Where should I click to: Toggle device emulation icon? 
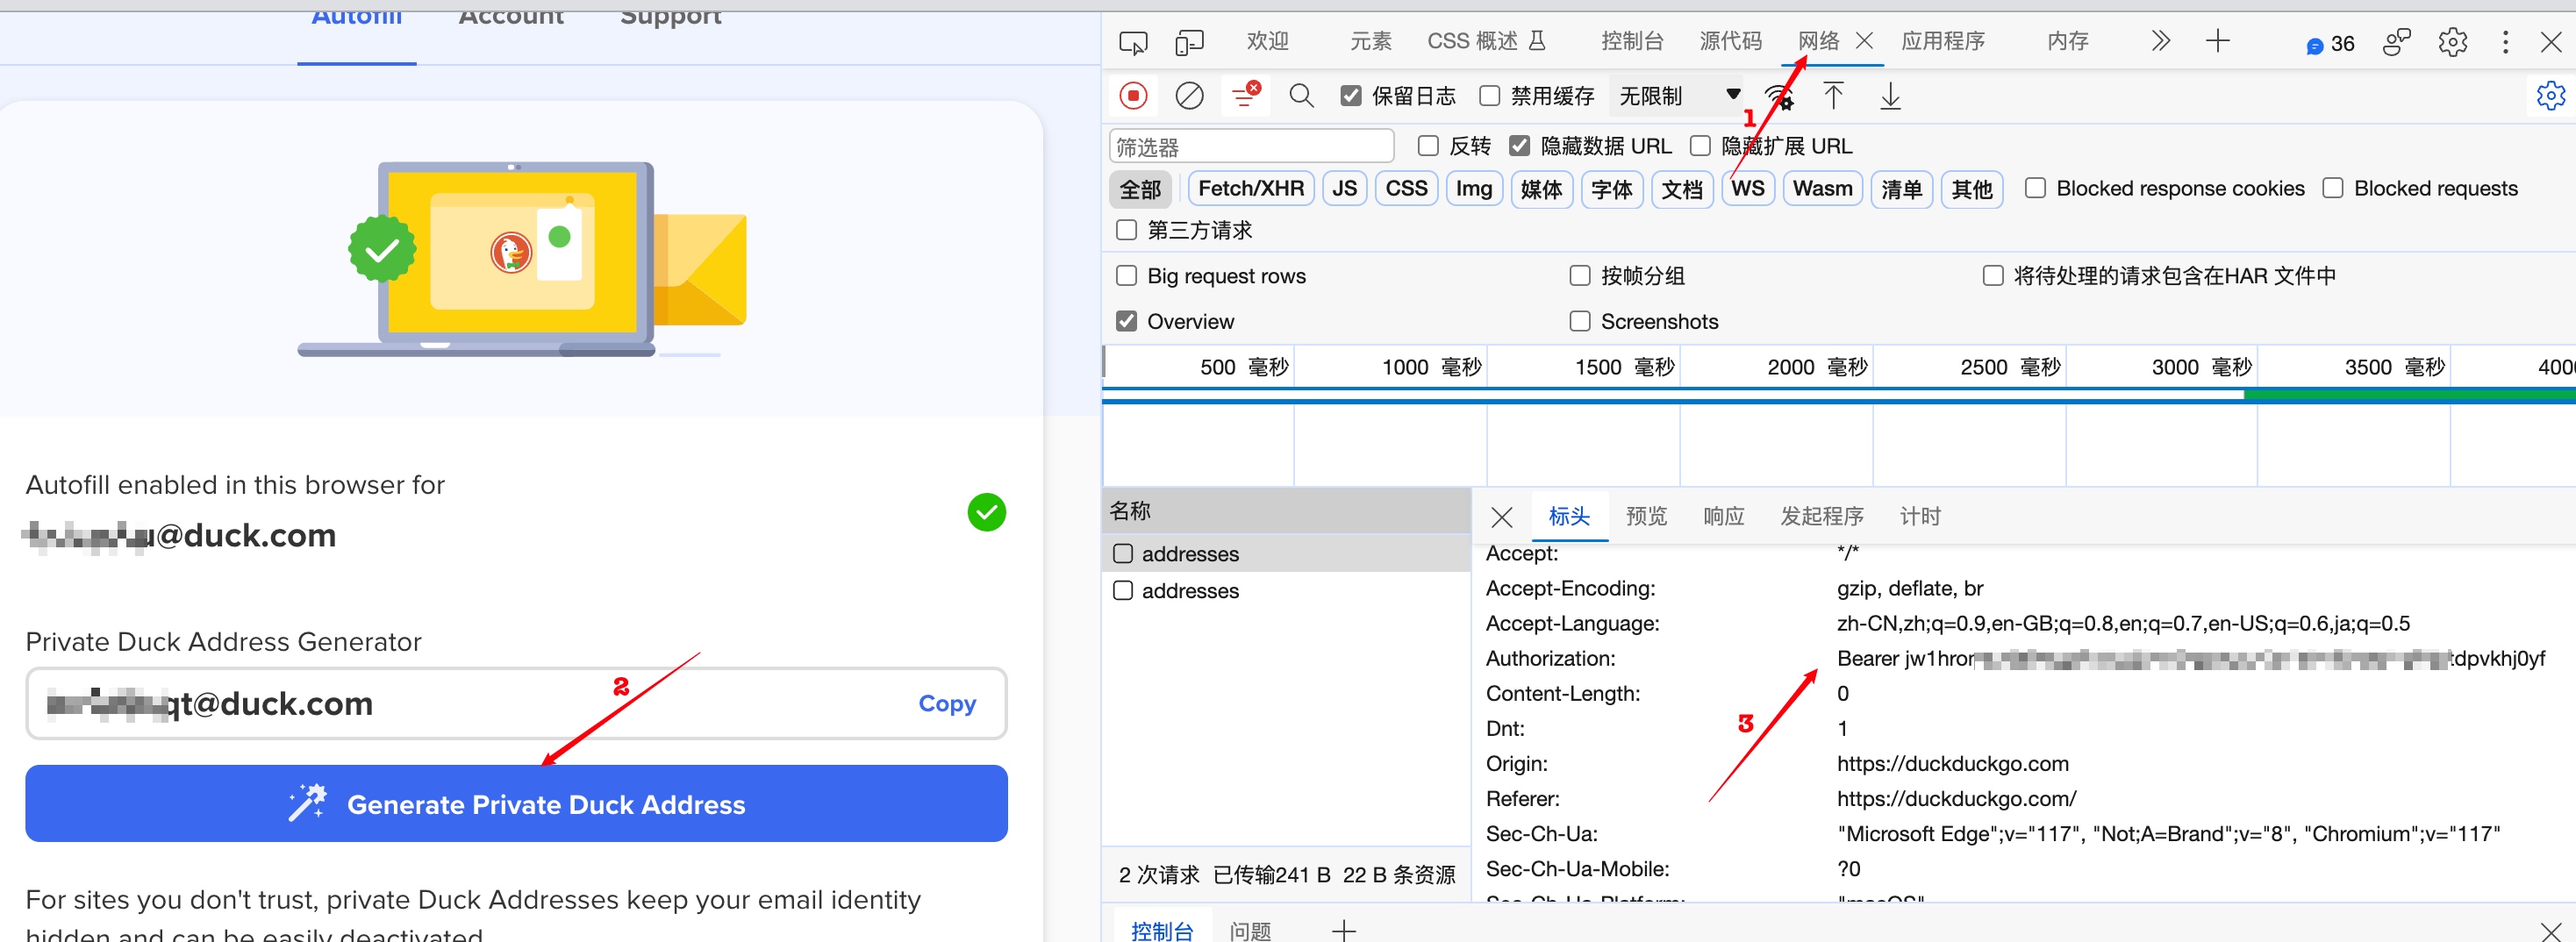[1188, 42]
